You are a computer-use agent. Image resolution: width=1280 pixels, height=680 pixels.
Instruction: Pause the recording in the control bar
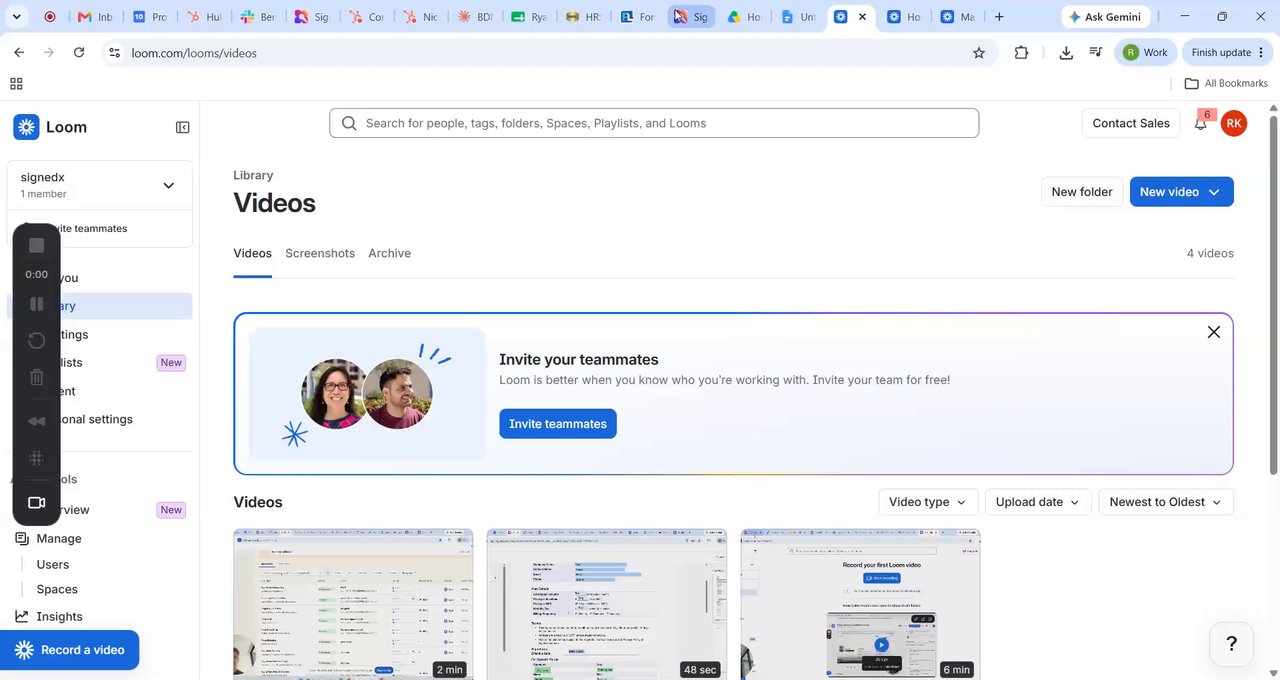[x=37, y=304]
